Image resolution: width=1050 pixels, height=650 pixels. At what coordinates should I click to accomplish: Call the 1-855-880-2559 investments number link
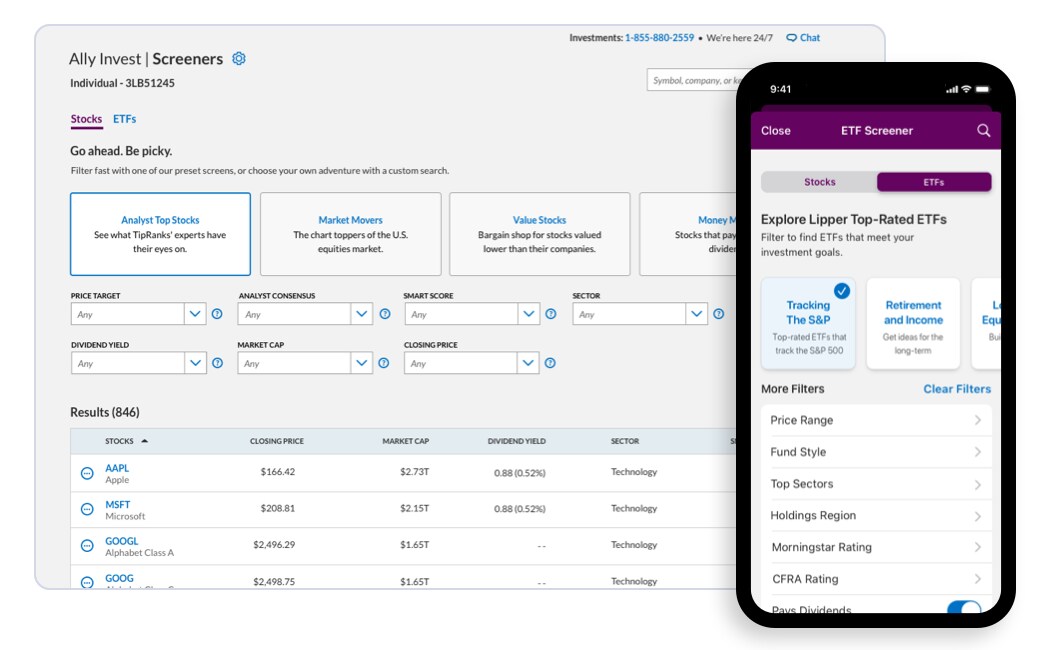coord(660,38)
